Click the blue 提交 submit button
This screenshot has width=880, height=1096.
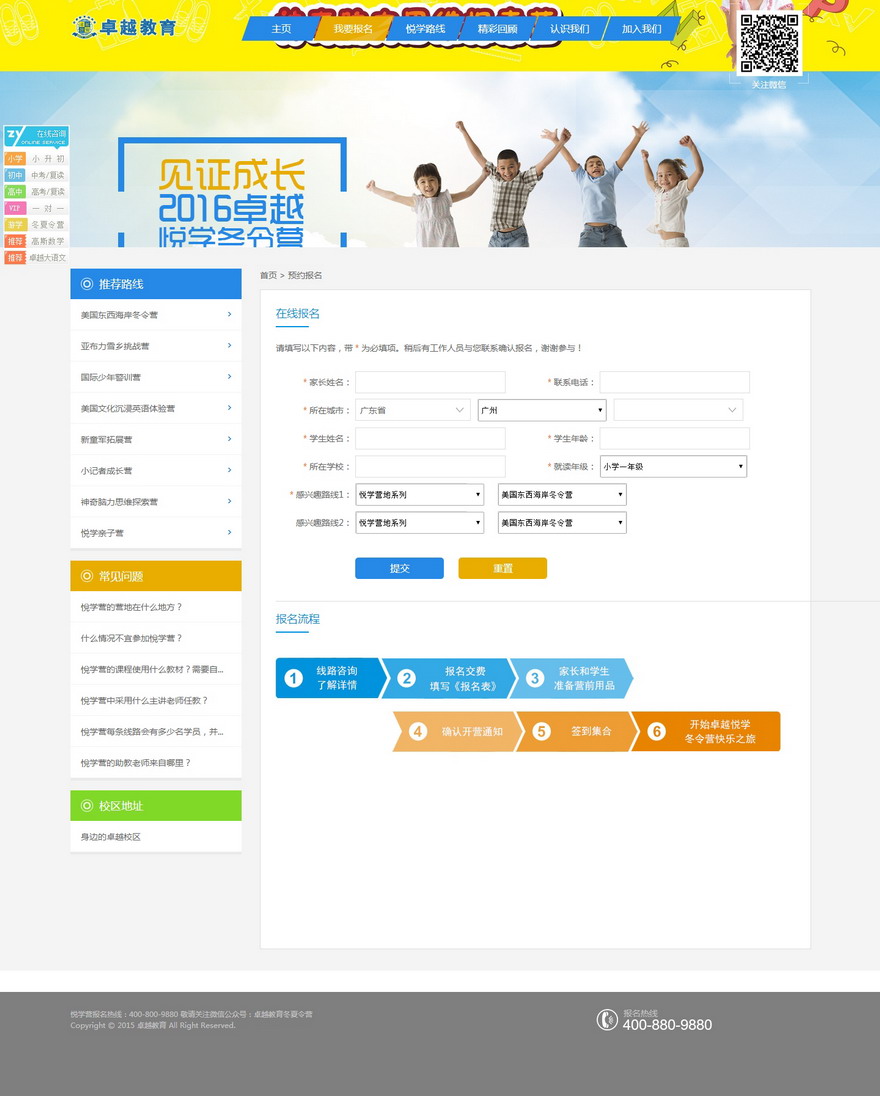point(399,568)
